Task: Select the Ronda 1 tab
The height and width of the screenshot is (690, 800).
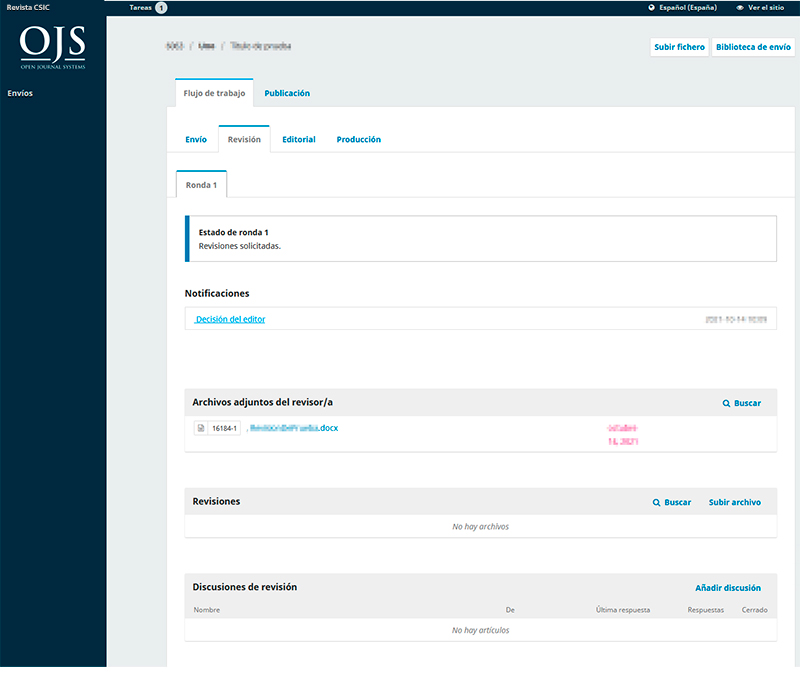Action: [201, 185]
